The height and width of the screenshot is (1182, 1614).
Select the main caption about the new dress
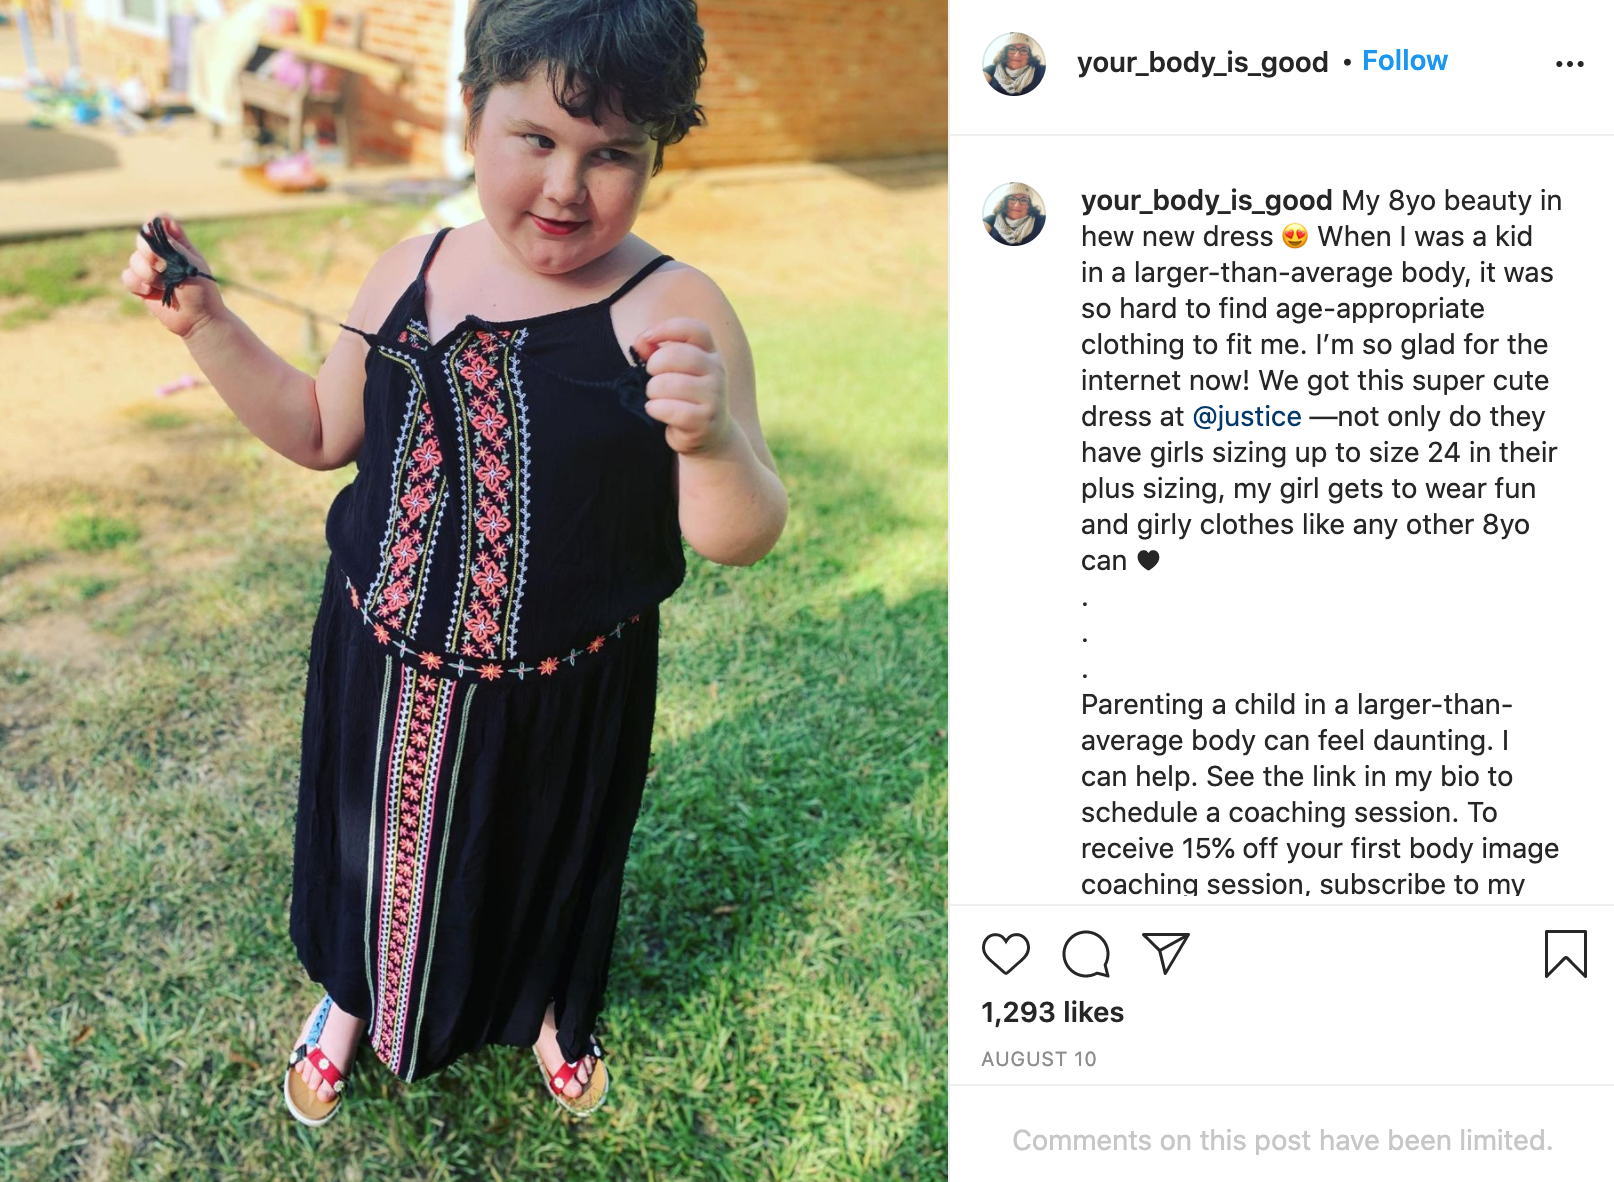point(1321,380)
